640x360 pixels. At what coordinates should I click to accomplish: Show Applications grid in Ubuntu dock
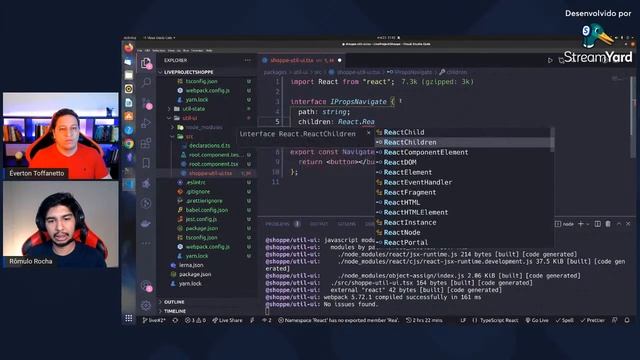pyautogui.click(x=129, y=318)
